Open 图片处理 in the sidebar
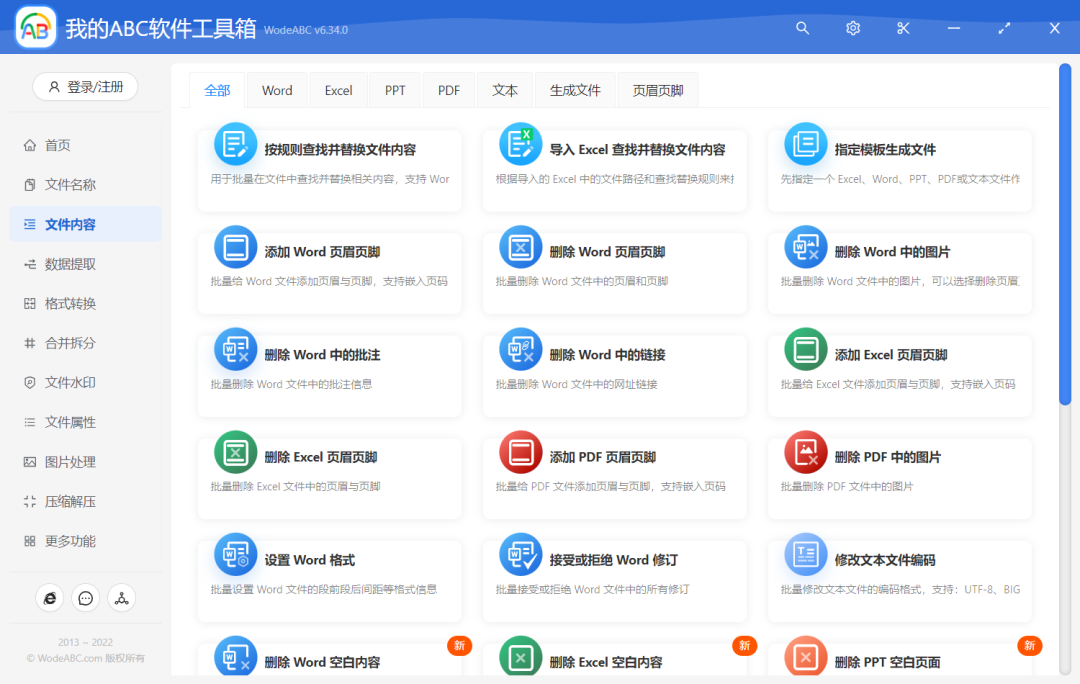The image size is (1080, 684). (85, 462)
